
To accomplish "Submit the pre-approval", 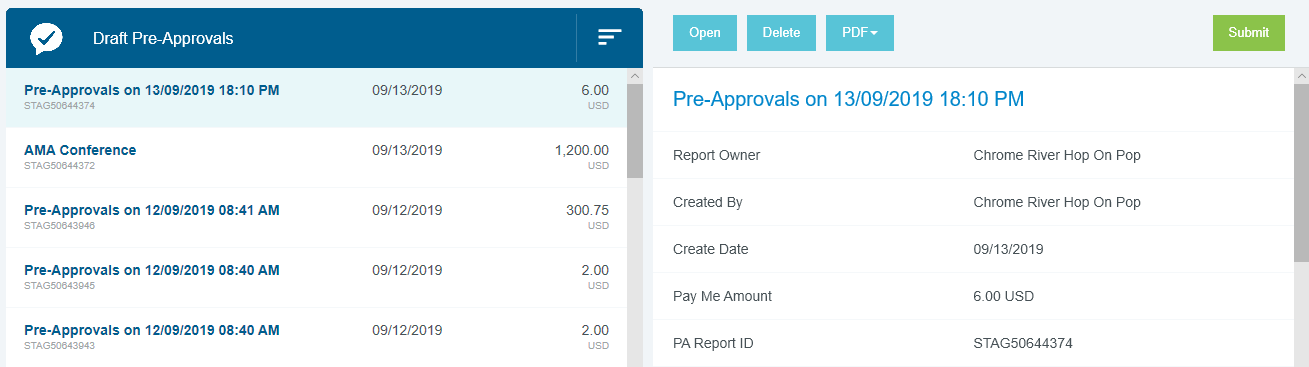I will coord(1248,33).
